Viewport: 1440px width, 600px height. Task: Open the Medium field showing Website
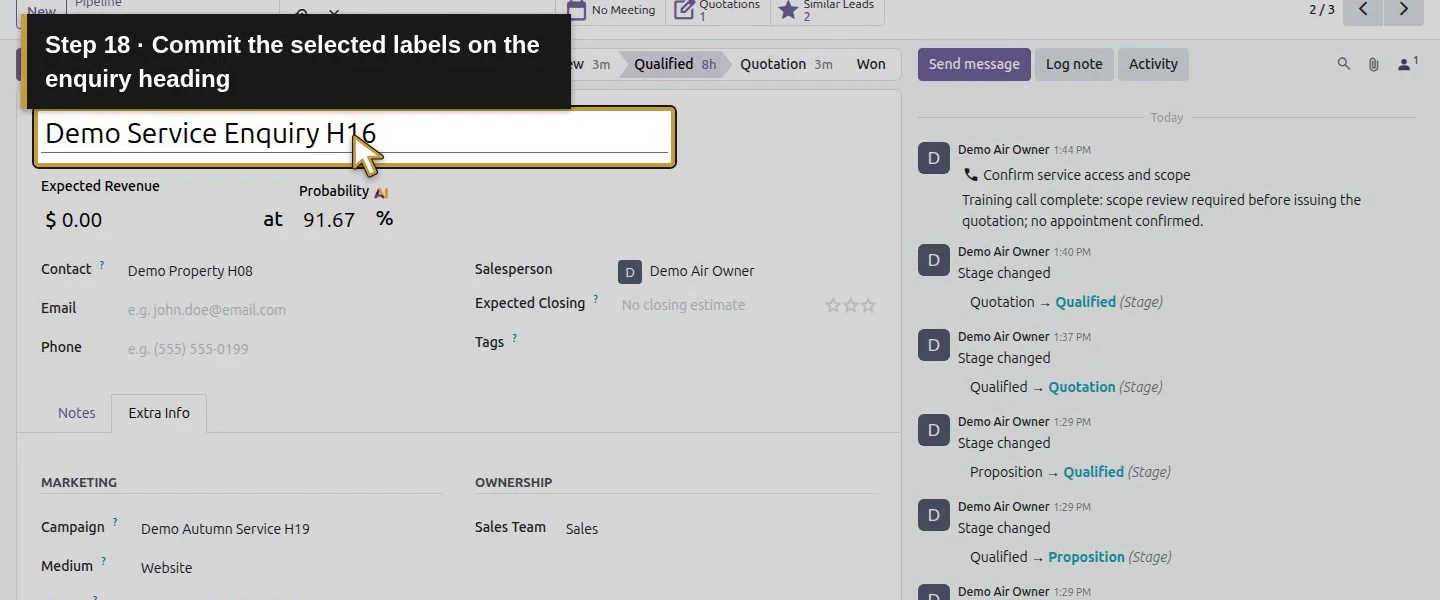pos(290,568)
